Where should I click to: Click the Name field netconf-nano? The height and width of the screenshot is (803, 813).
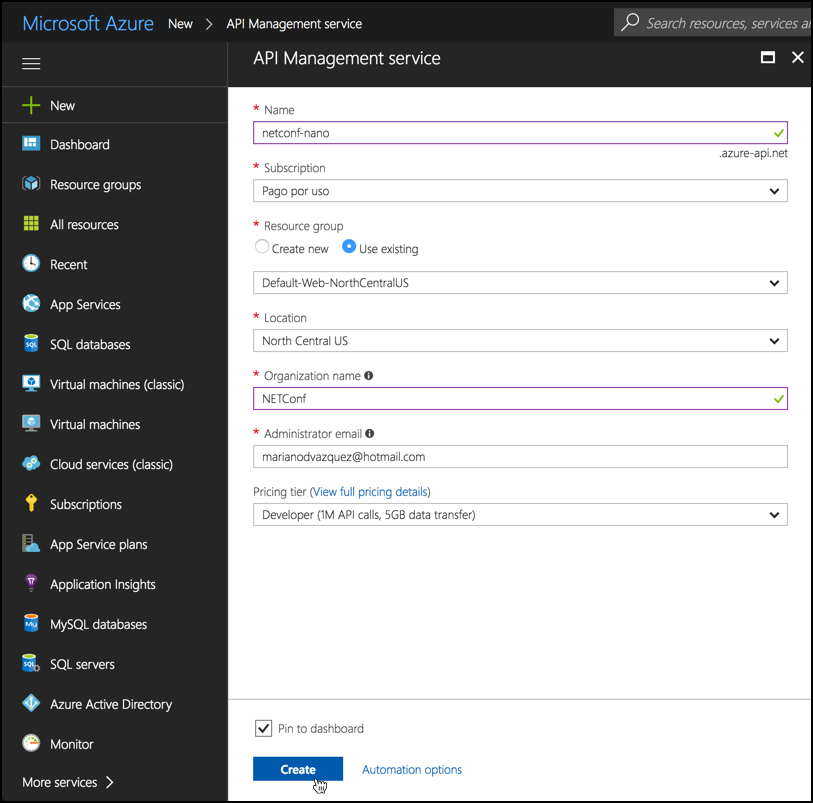[520, 133]
